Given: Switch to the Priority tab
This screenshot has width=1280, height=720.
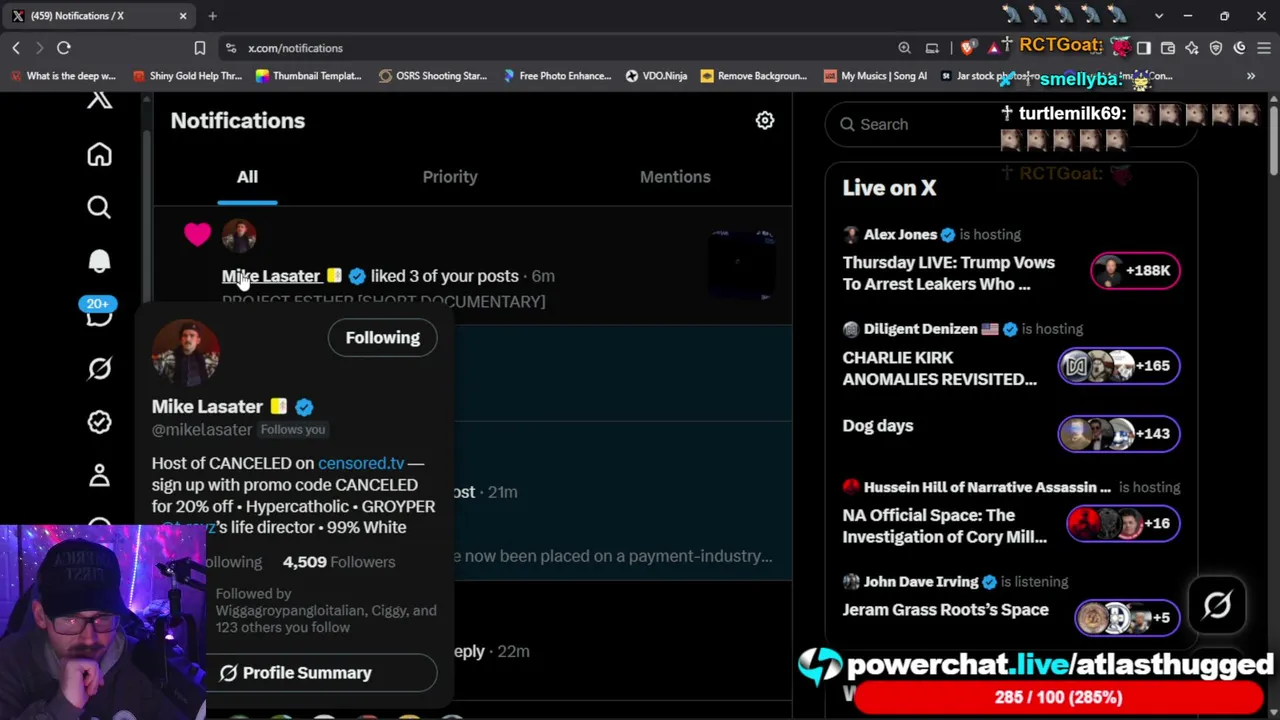Looking at the screenshot, I should click(450, 177).
